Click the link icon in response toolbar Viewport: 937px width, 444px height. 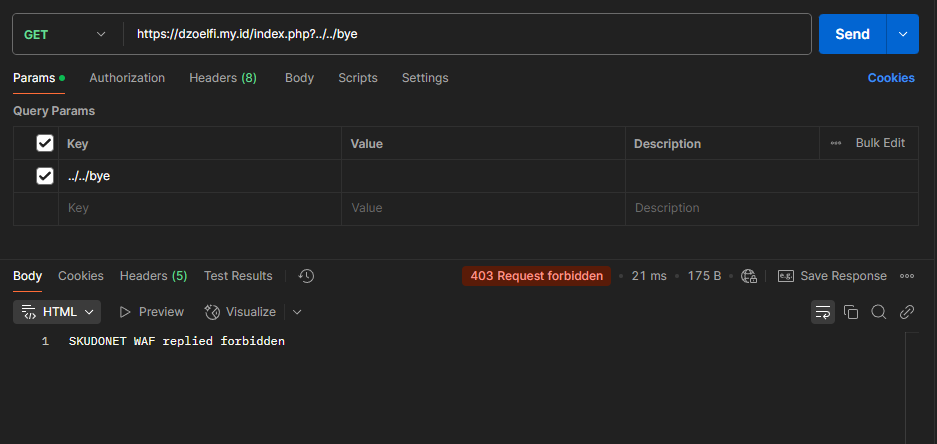907,312
